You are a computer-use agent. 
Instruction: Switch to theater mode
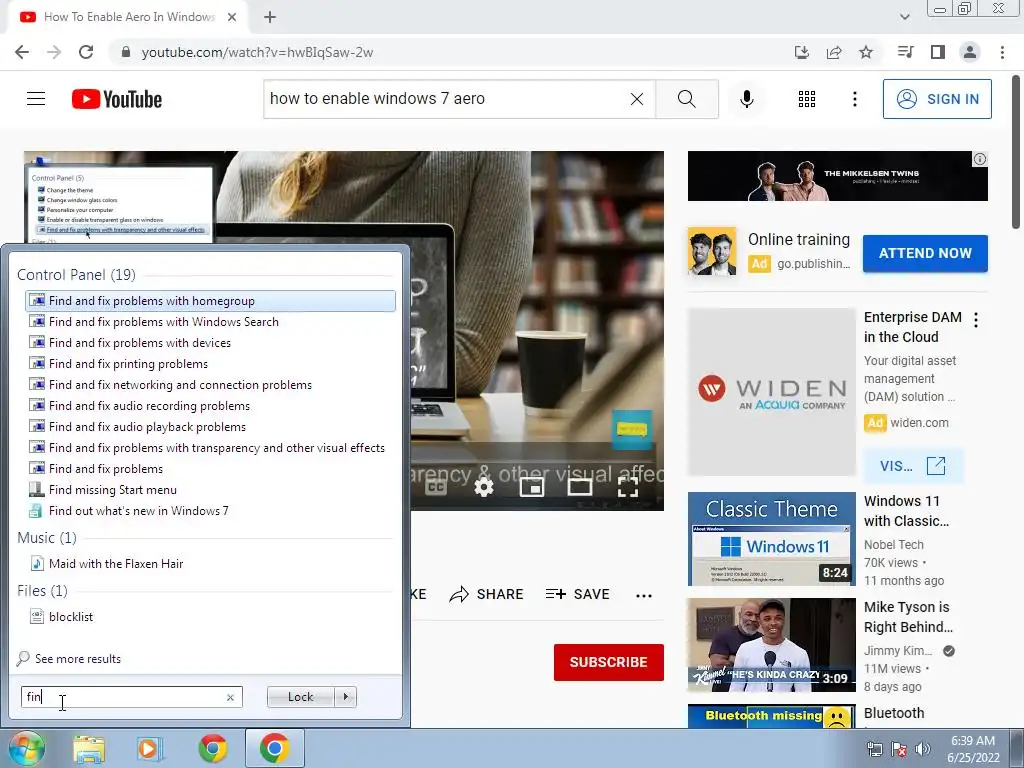tap(579, 487)
